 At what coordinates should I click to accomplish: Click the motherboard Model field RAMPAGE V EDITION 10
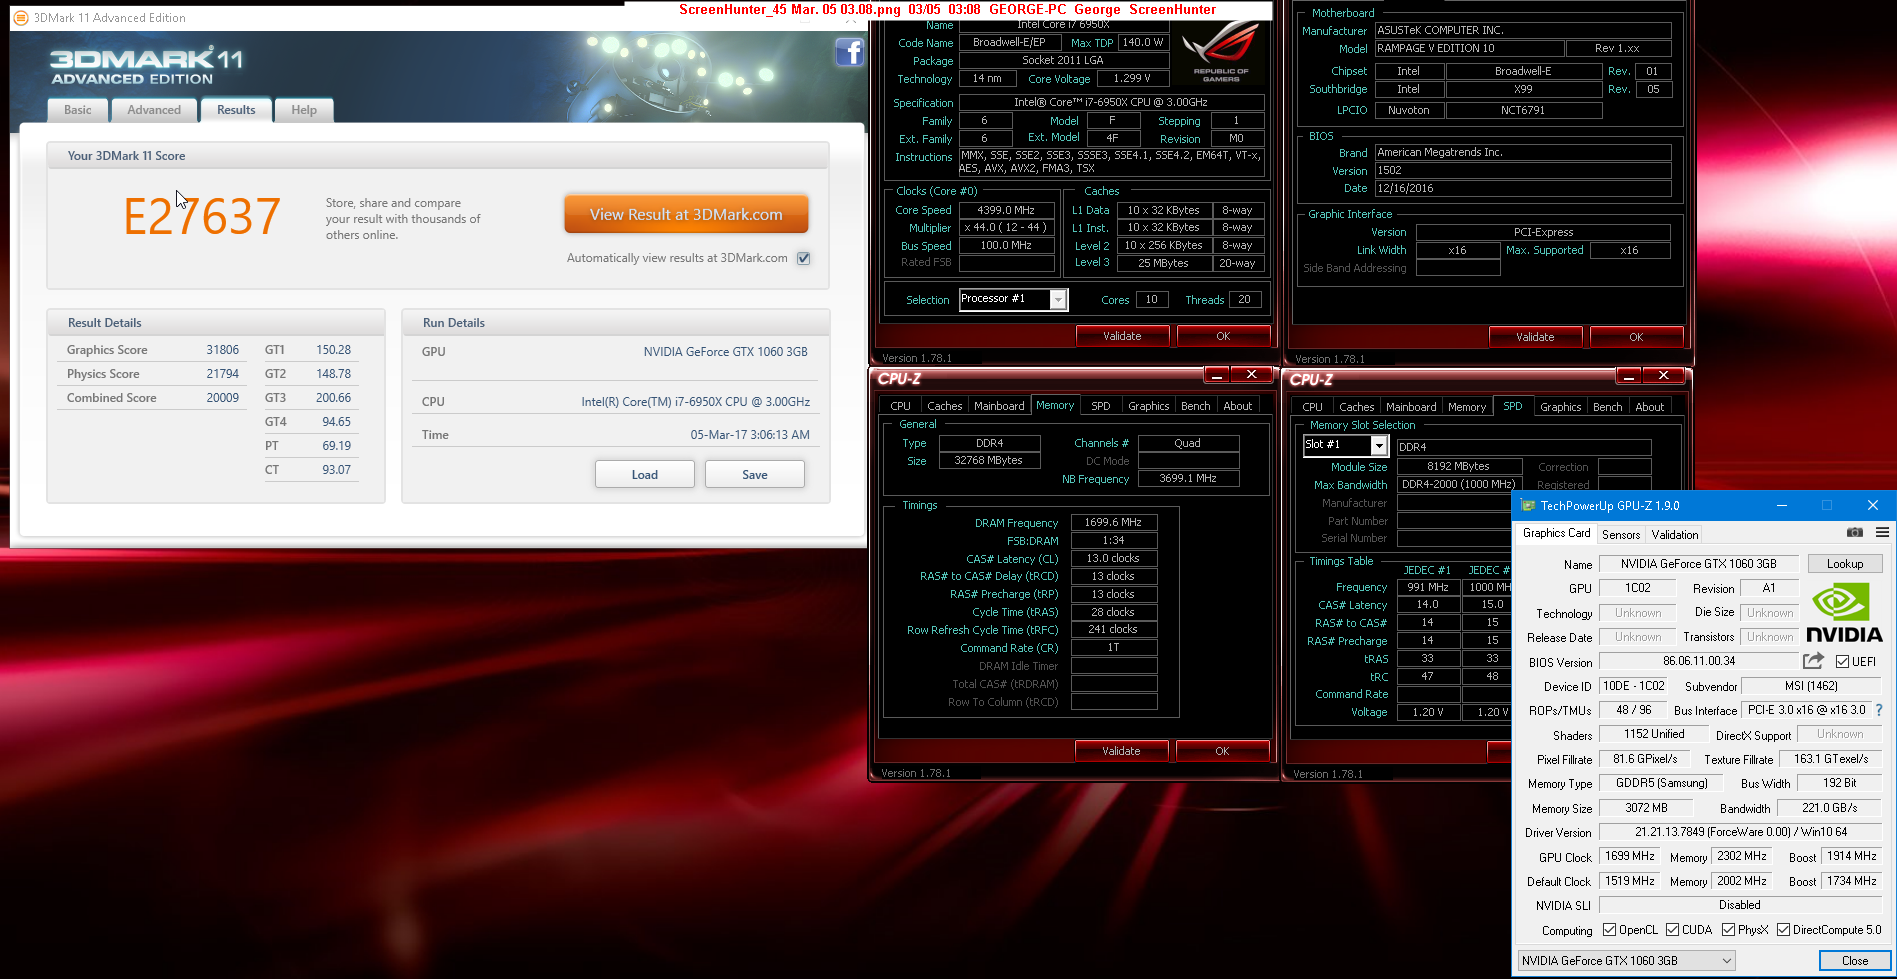(1469, 48)
